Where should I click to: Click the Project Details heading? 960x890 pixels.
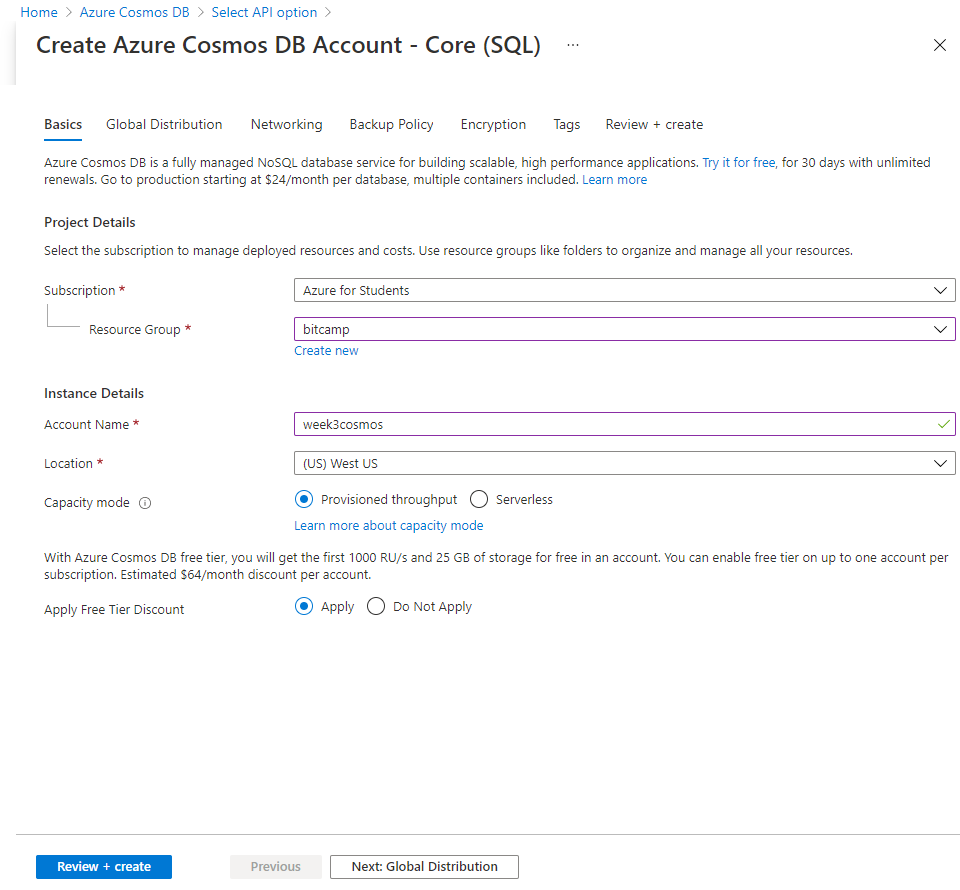pyautogui.click(x=90, y=222)
